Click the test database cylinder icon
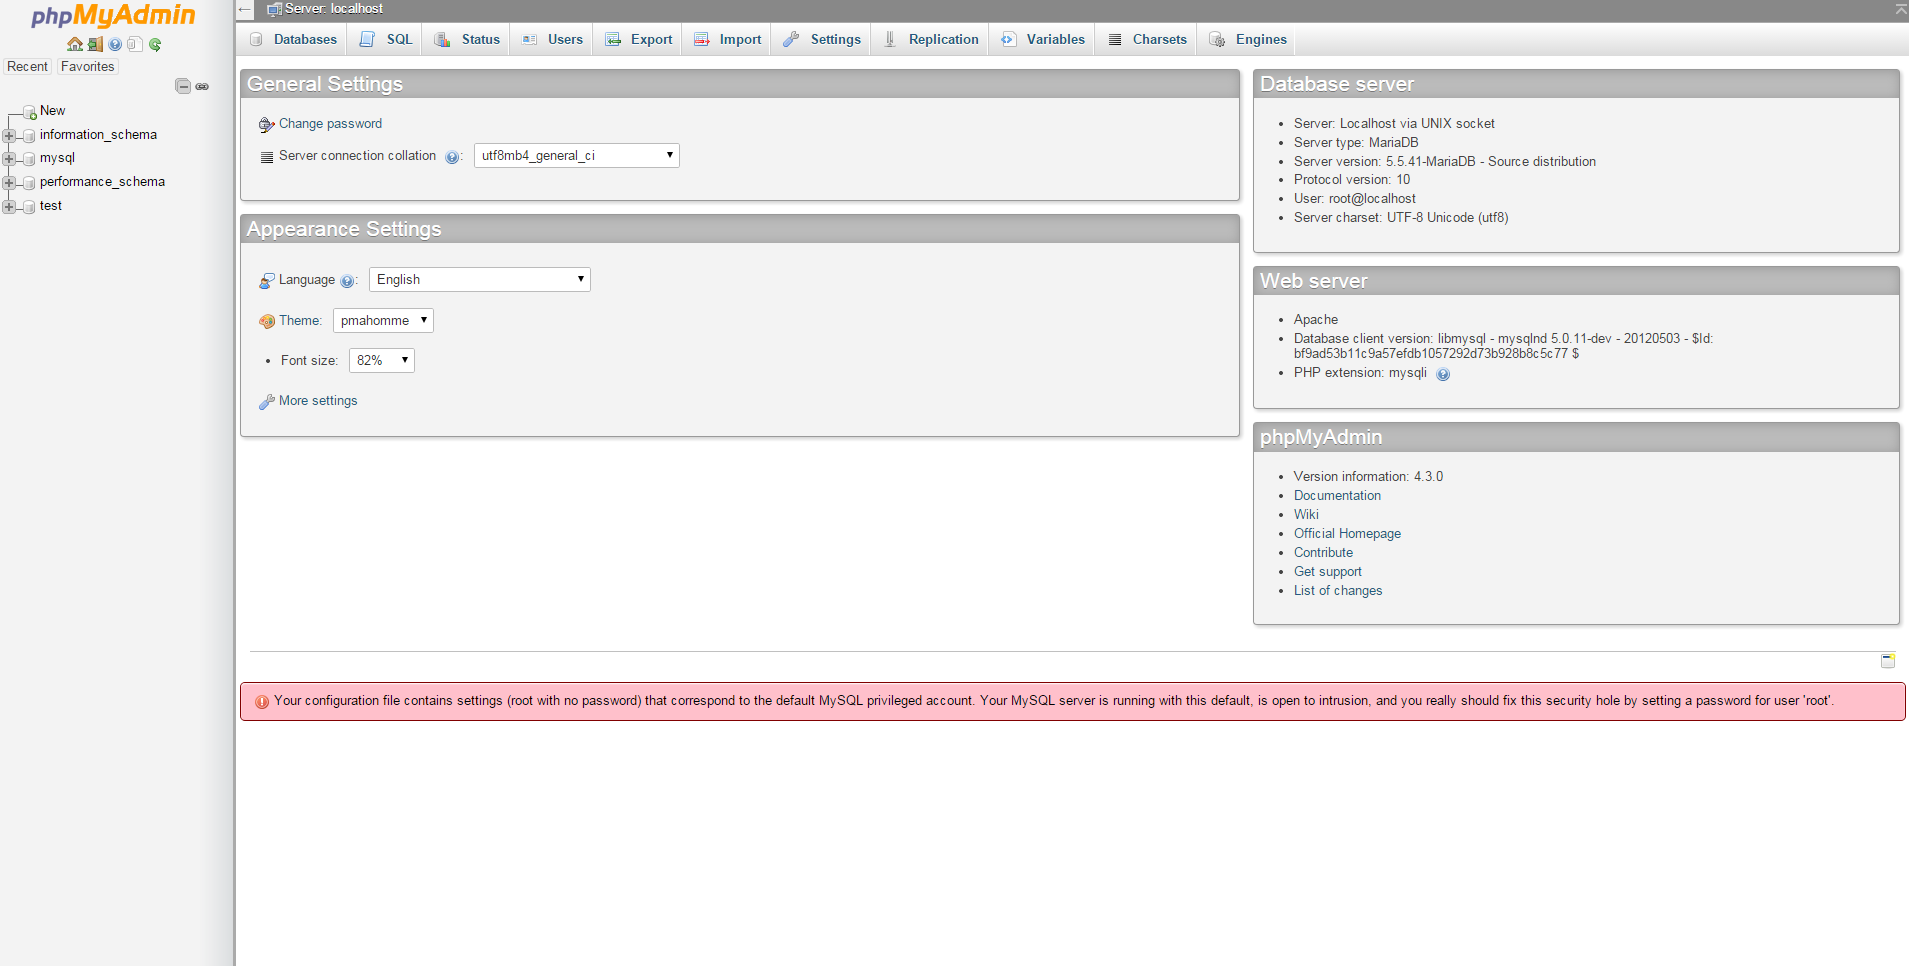The image size is (1909, 966). point(29,207)
